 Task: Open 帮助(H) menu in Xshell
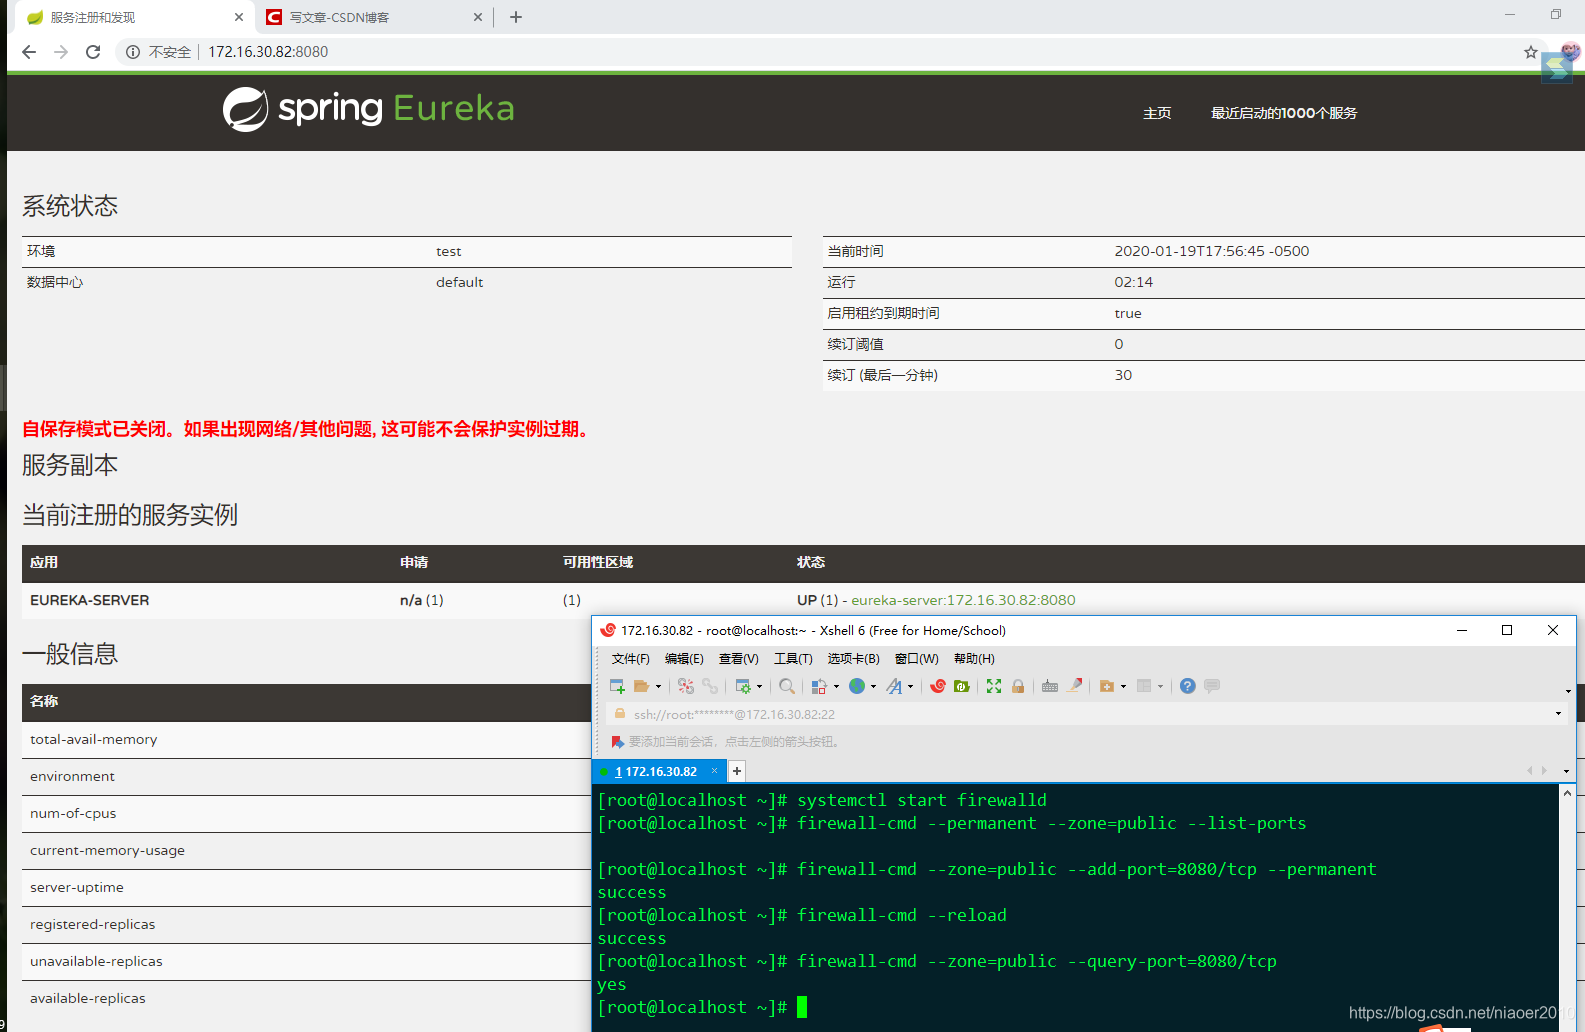[974, 659]
